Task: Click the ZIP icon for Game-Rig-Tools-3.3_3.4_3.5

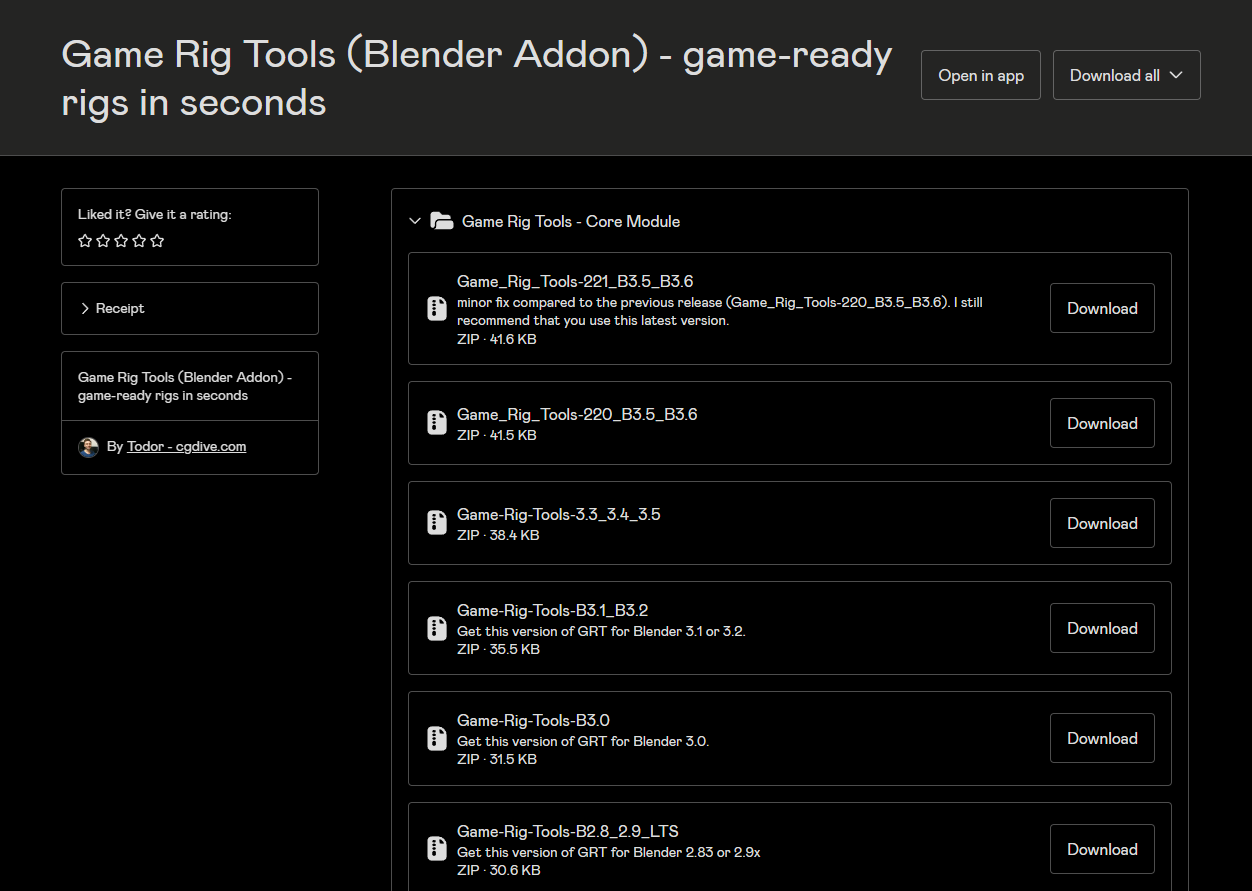Action: click(x=436, y=523)
